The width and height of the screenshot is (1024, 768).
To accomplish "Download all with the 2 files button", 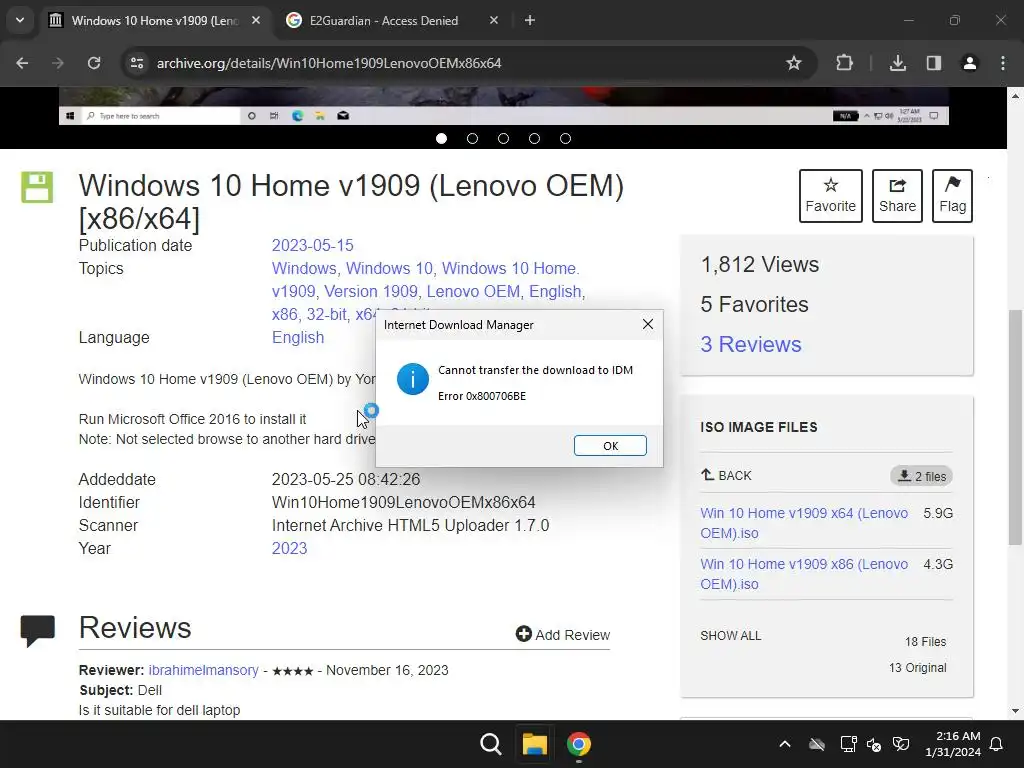I will tap(921, 476).
